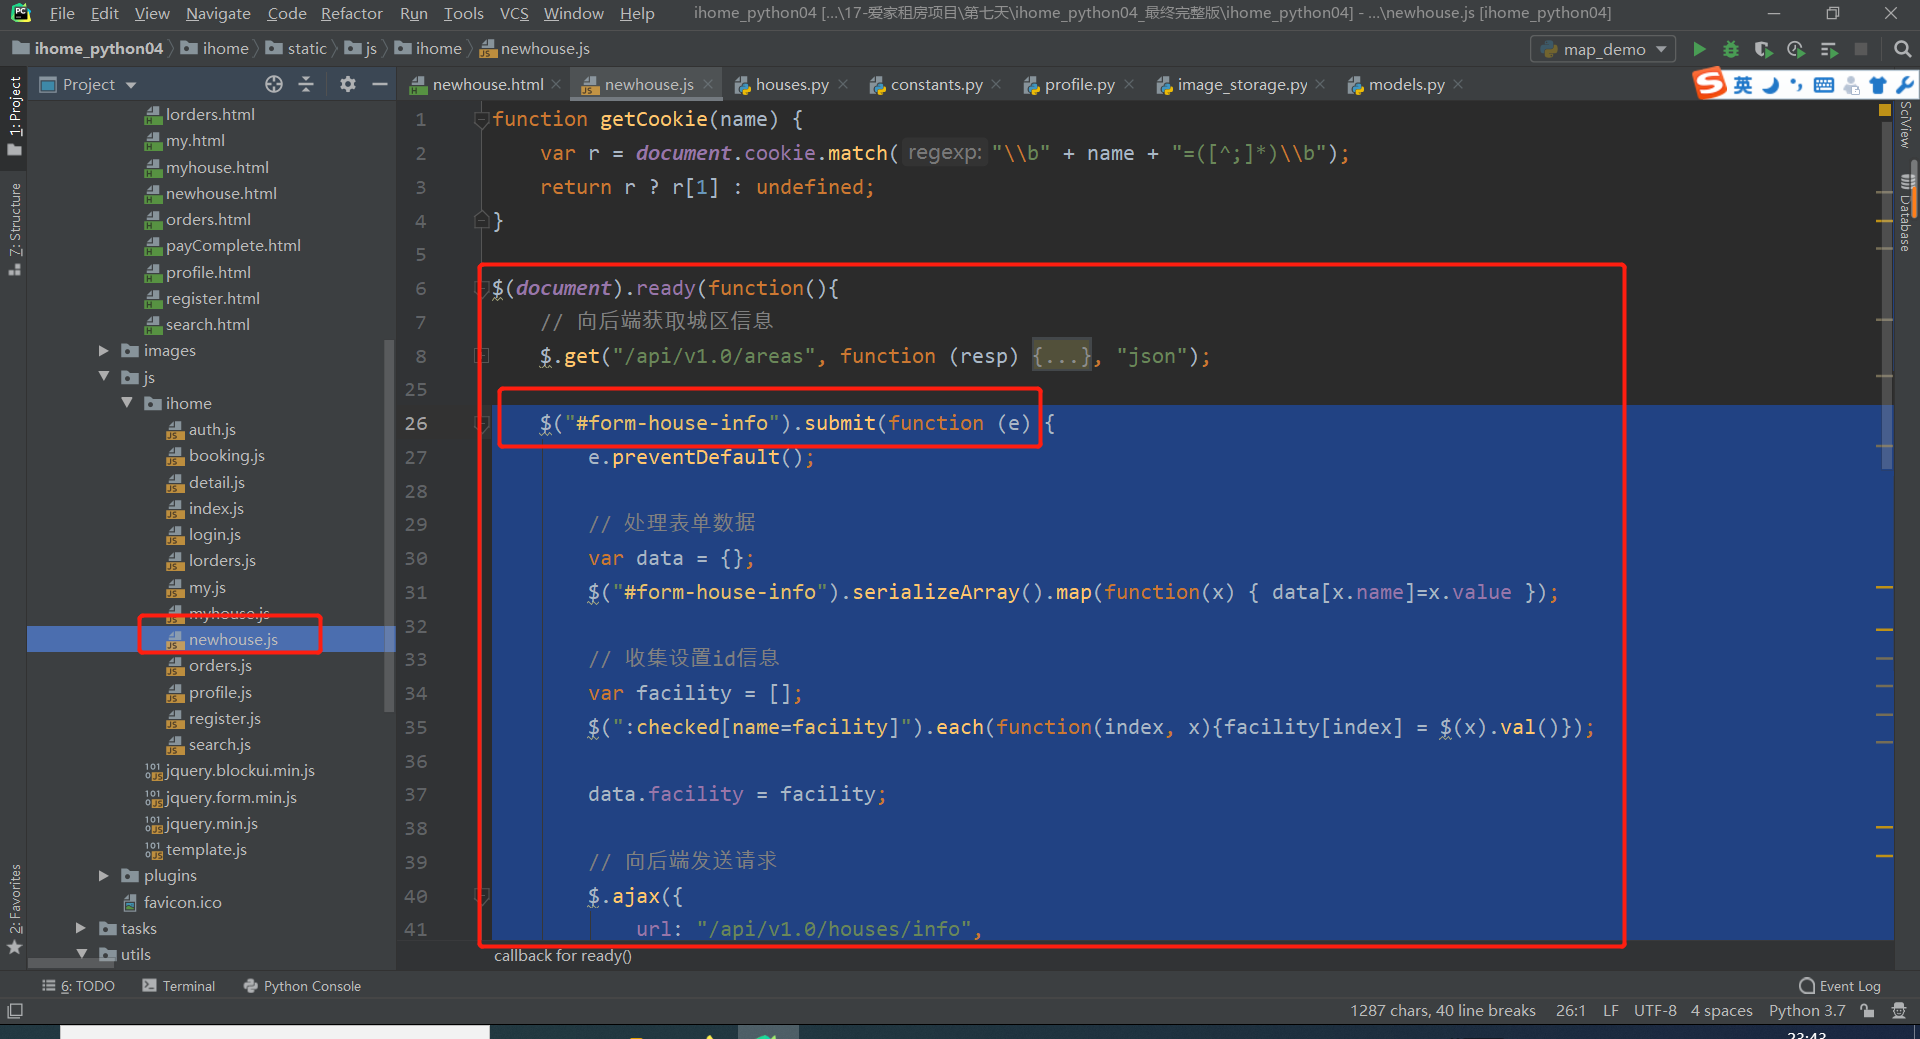This screenshot has width=1920, height=1039.
Task: Close the newhouse.html tab
Action: pos(557,85)
